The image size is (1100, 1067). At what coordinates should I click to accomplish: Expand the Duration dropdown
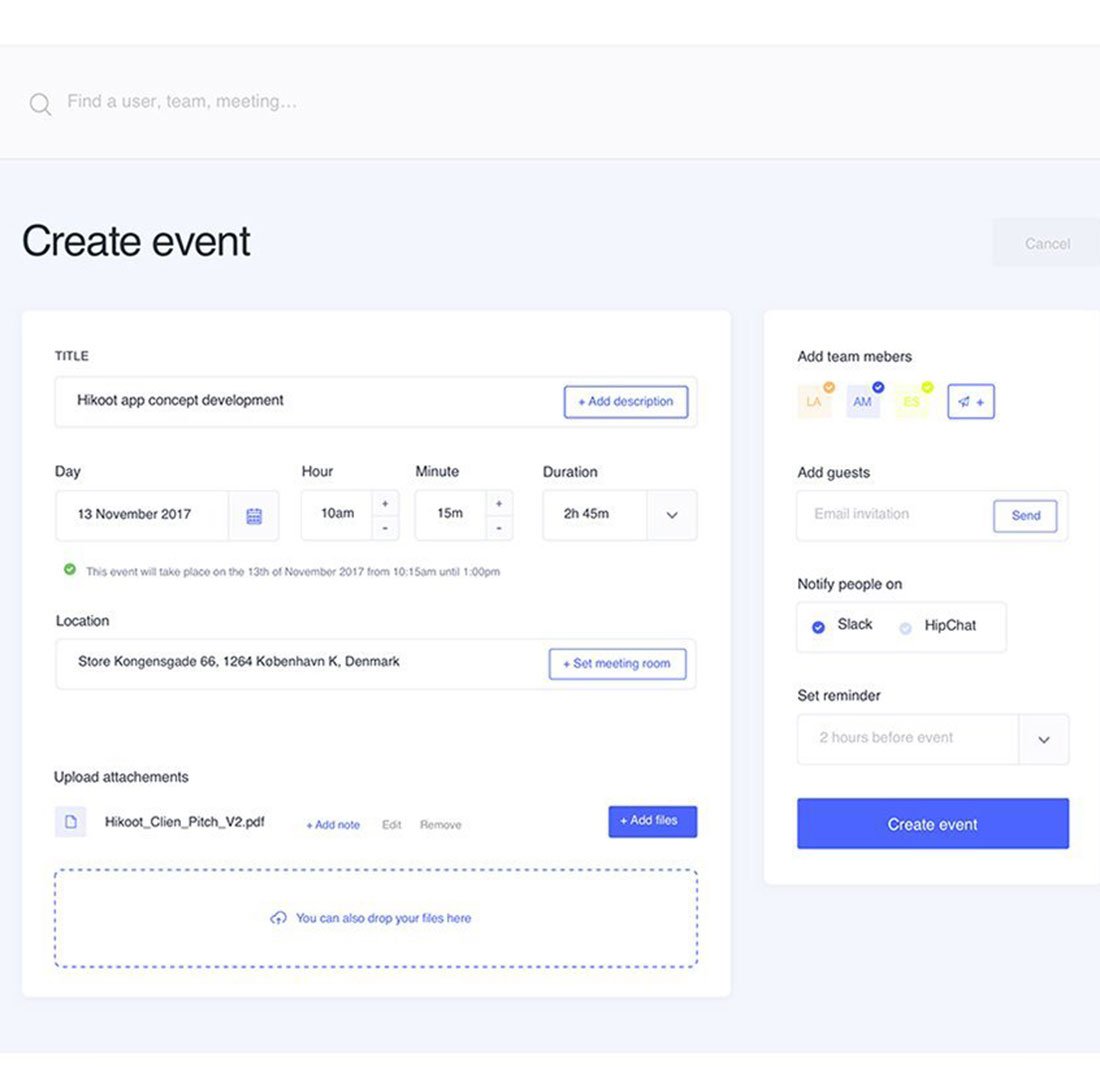coord(671,515)
